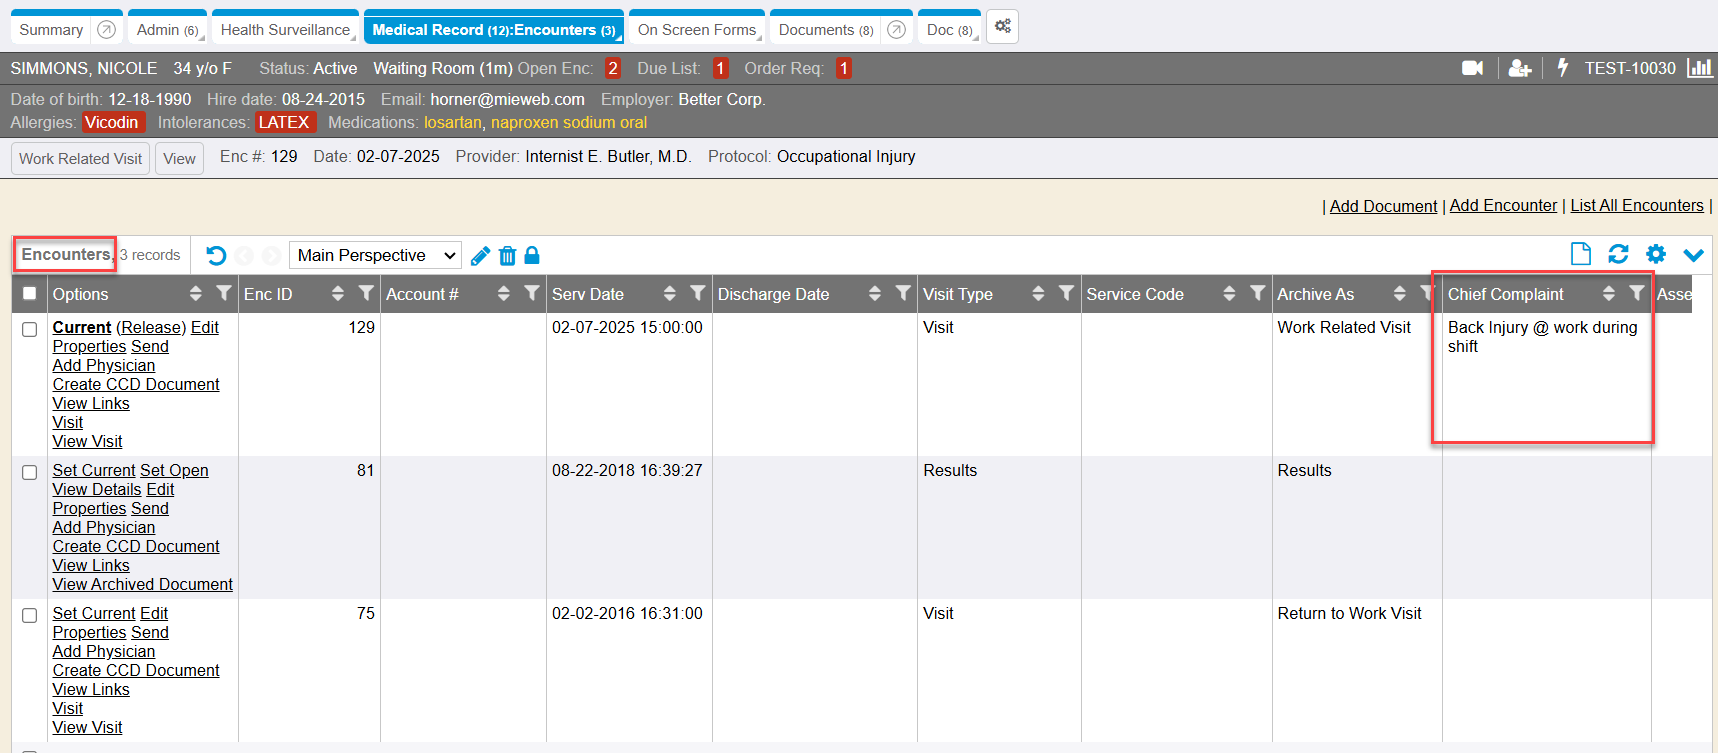The width and height of the screenshot is (1718, 753).
Task: Sort by the Visit Type column arrows
Action: coord(1038,294)
